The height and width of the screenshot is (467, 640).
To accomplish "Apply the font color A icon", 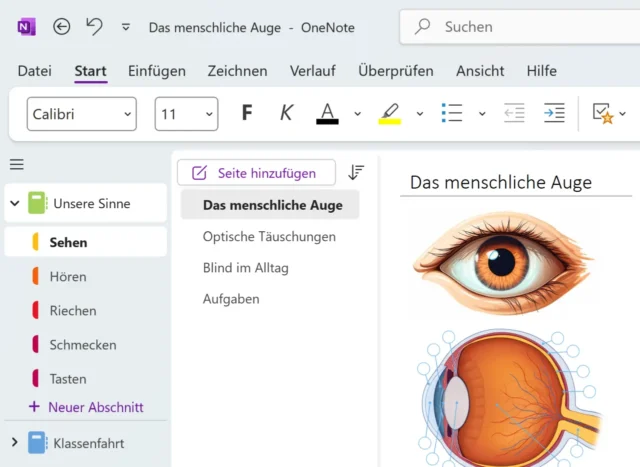I will click(327, 113).
